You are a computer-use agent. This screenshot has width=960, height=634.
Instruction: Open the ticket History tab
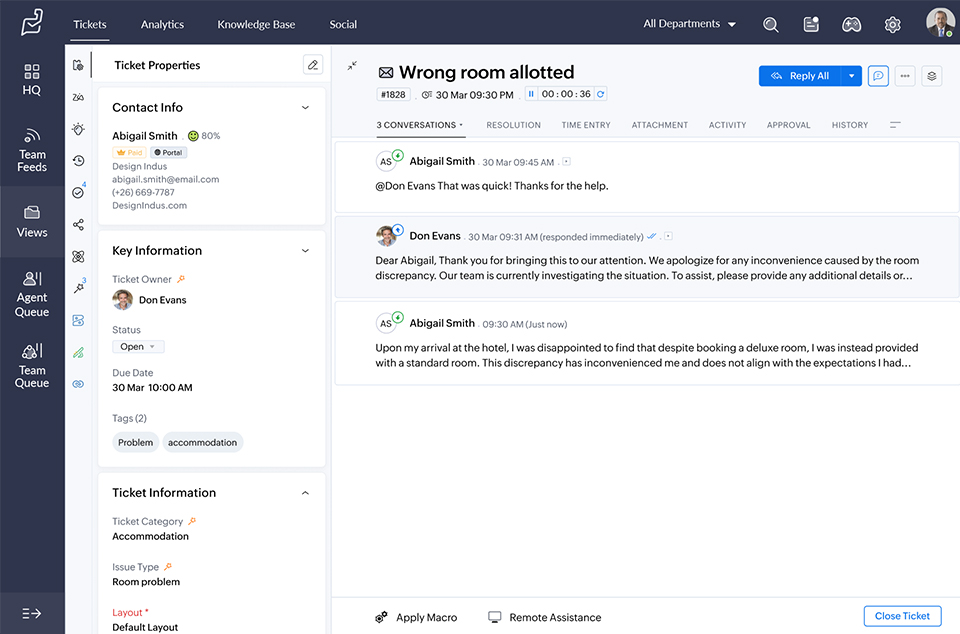[850, 125]
